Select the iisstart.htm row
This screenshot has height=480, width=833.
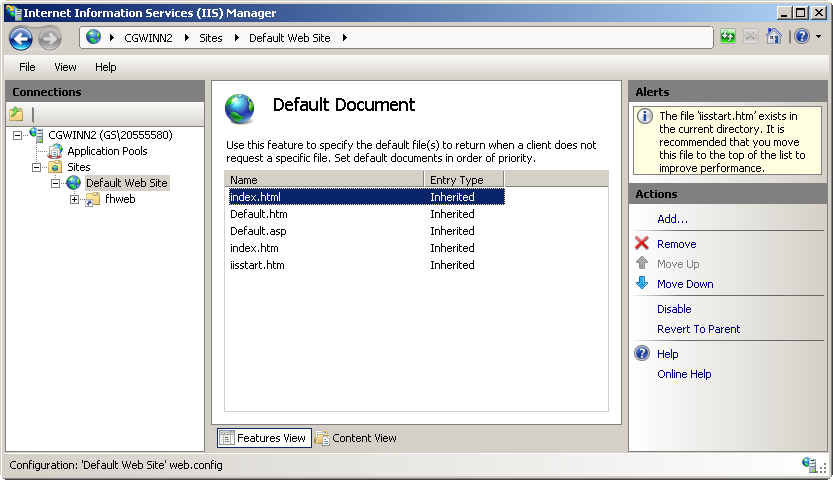pyautogui.click(x=367, y=265)
